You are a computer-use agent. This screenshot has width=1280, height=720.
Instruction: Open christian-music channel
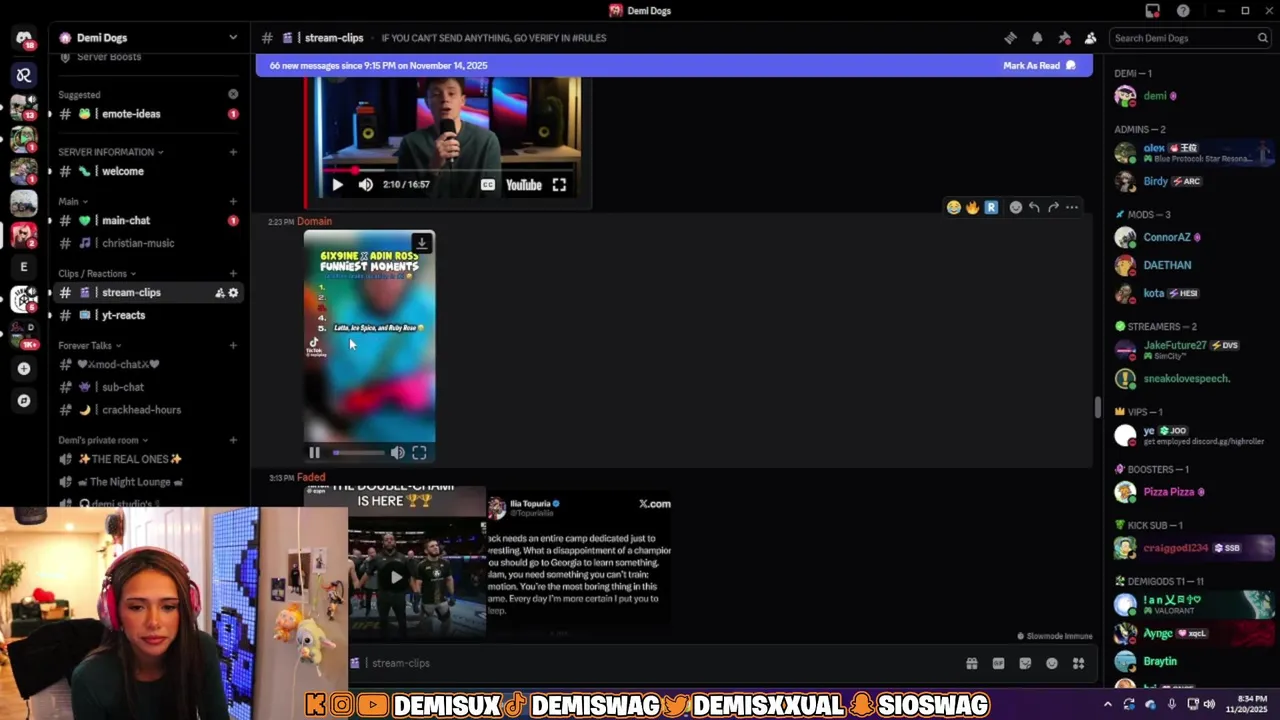[147, 243]
